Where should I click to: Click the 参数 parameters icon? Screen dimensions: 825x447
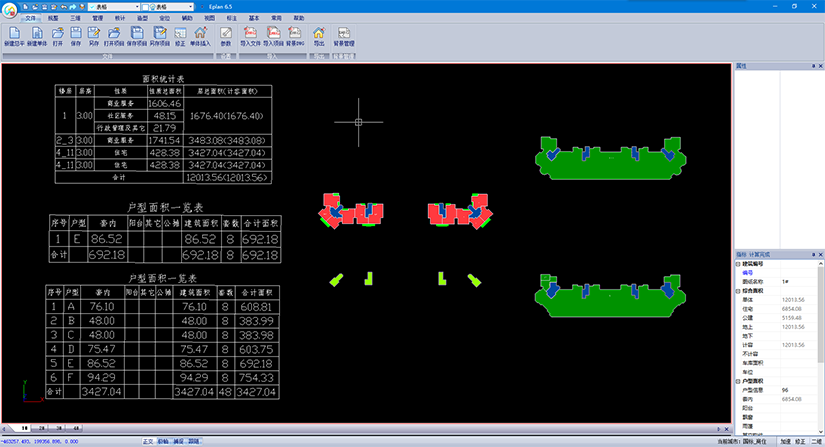[x=225, y=37]
